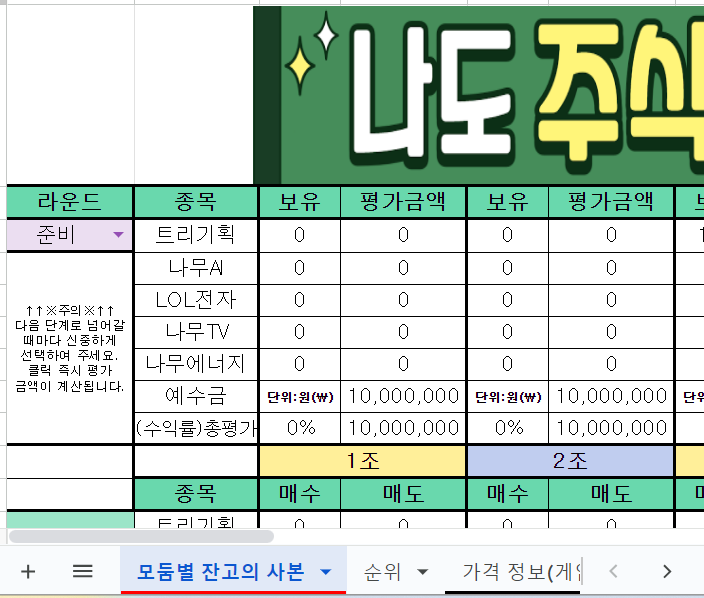This screenshot has height=598, width=704.
Task: Select 2조's 매도 header cell
Action: [611, 494]
